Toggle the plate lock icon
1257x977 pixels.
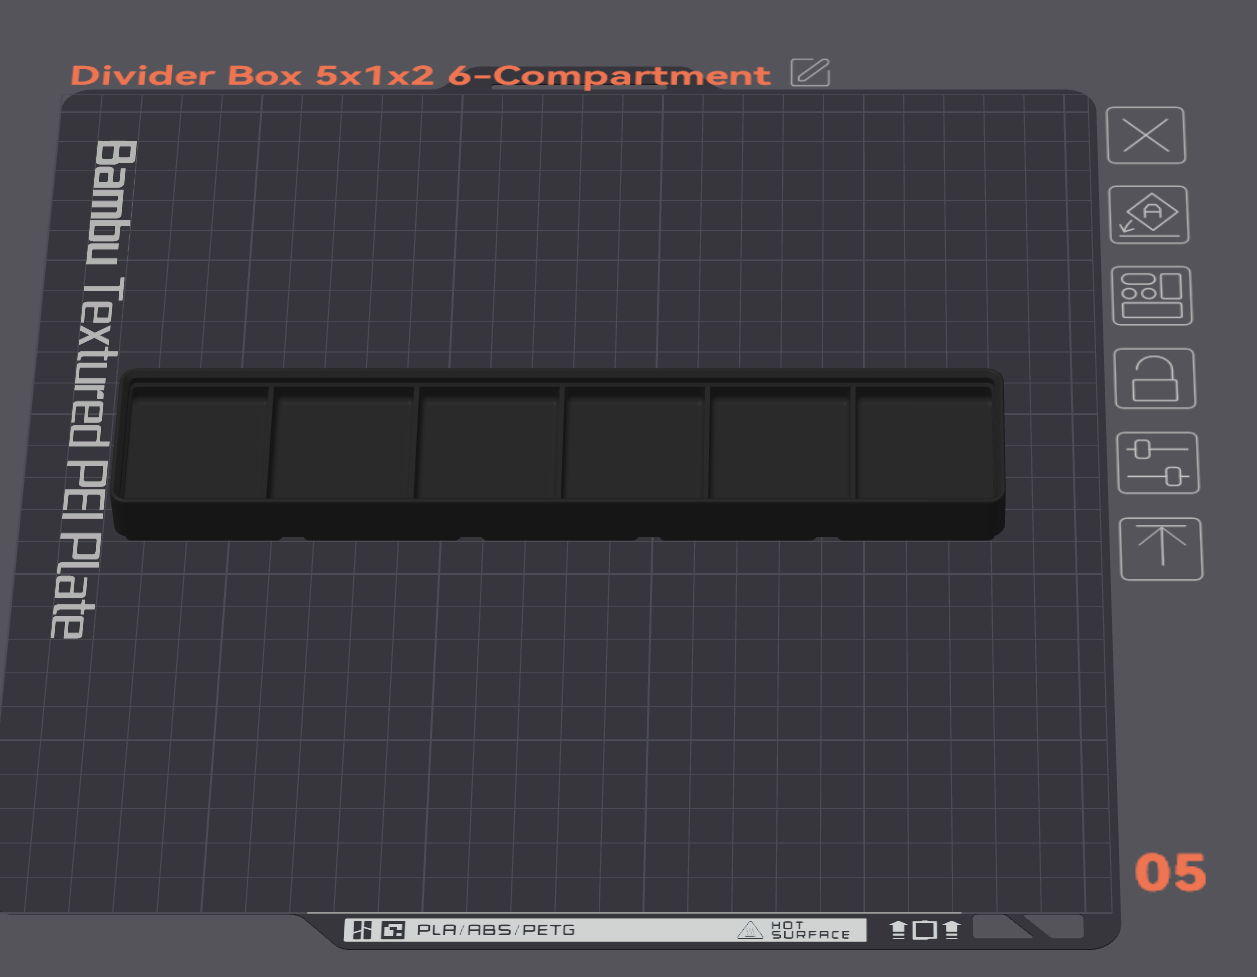(1155, 378)
